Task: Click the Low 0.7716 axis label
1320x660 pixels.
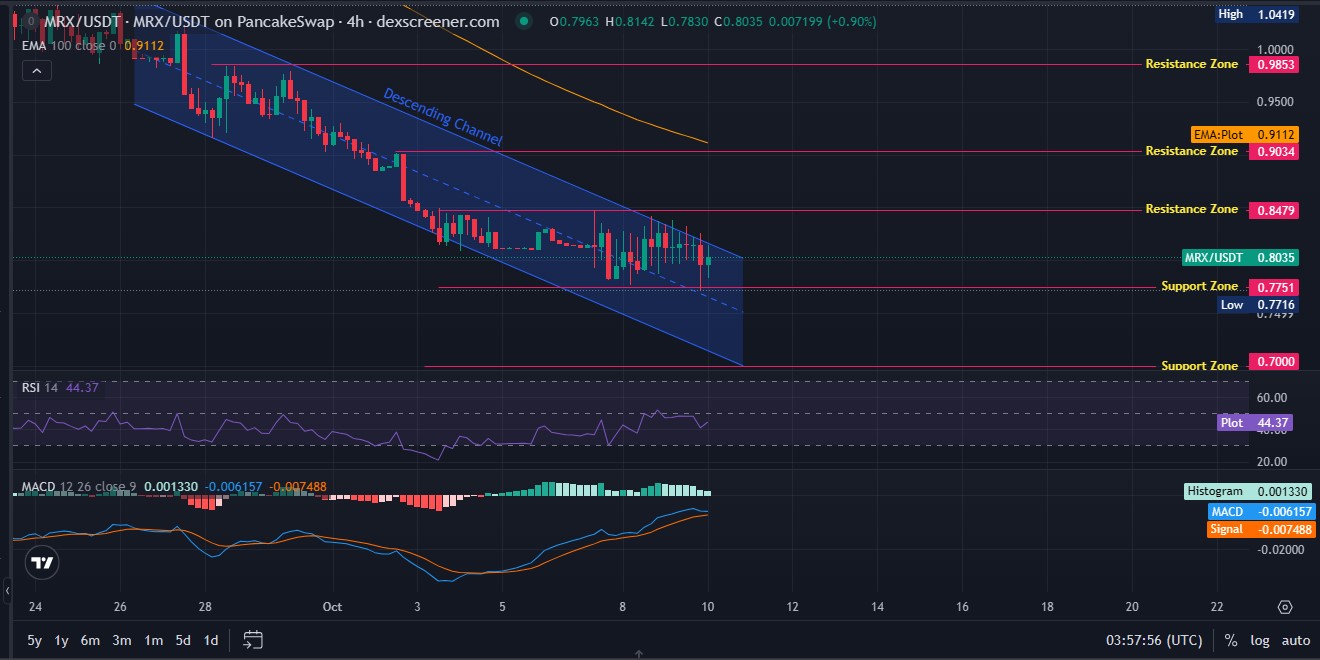Action: click(1257, 304)
